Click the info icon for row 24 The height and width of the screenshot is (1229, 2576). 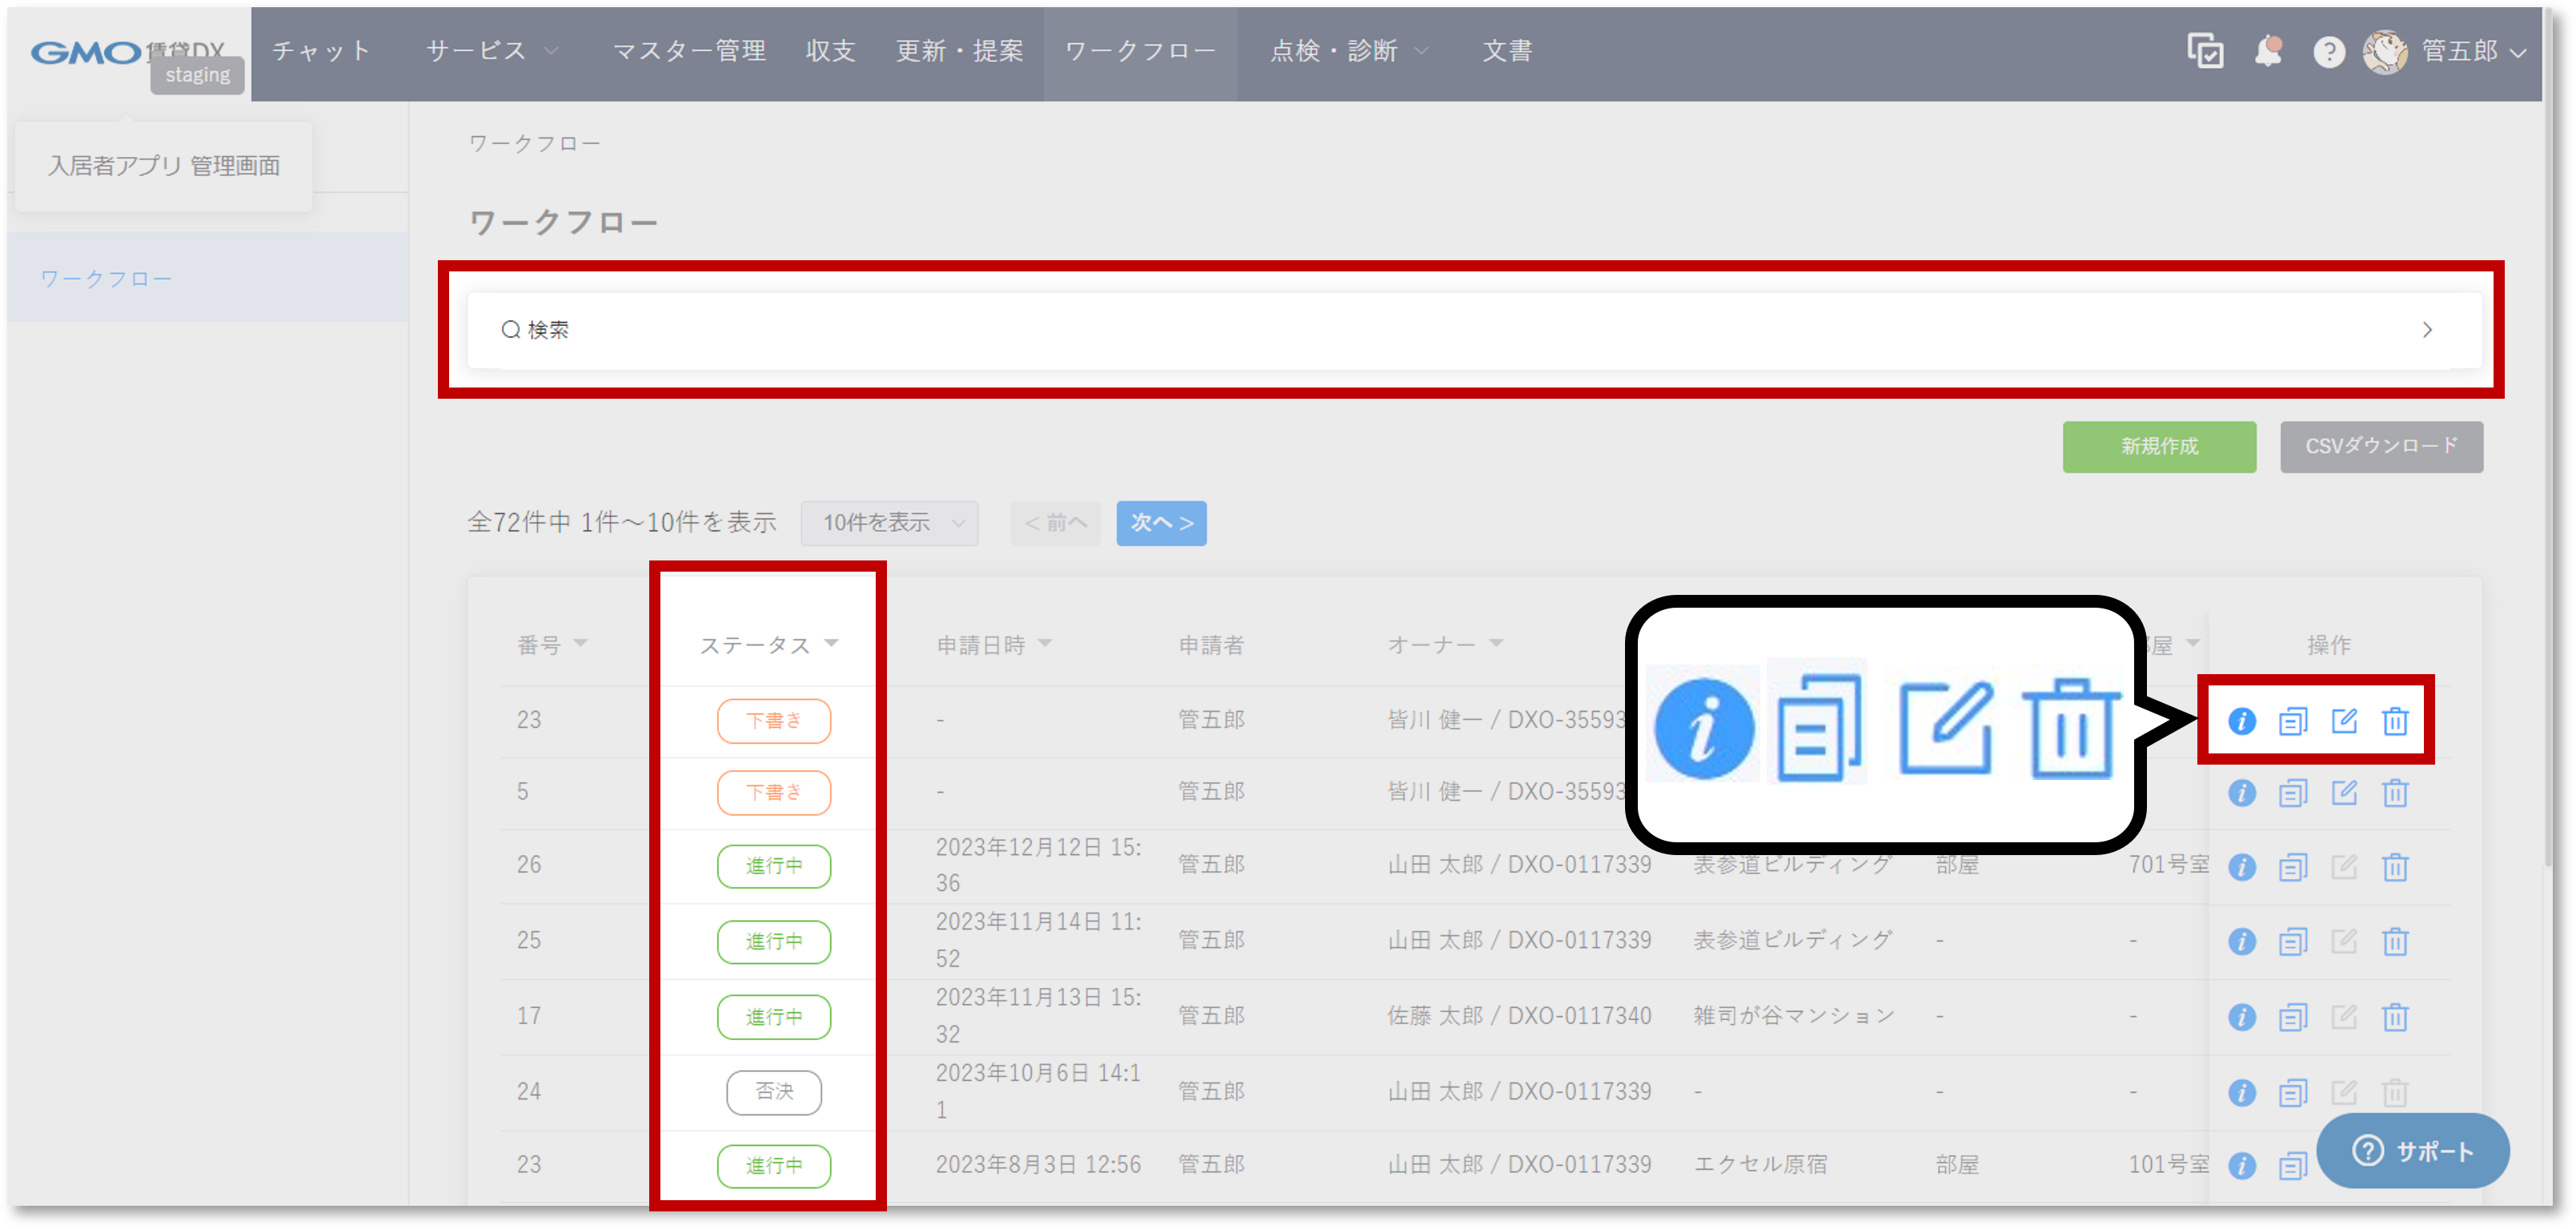pos(2241,1092)
